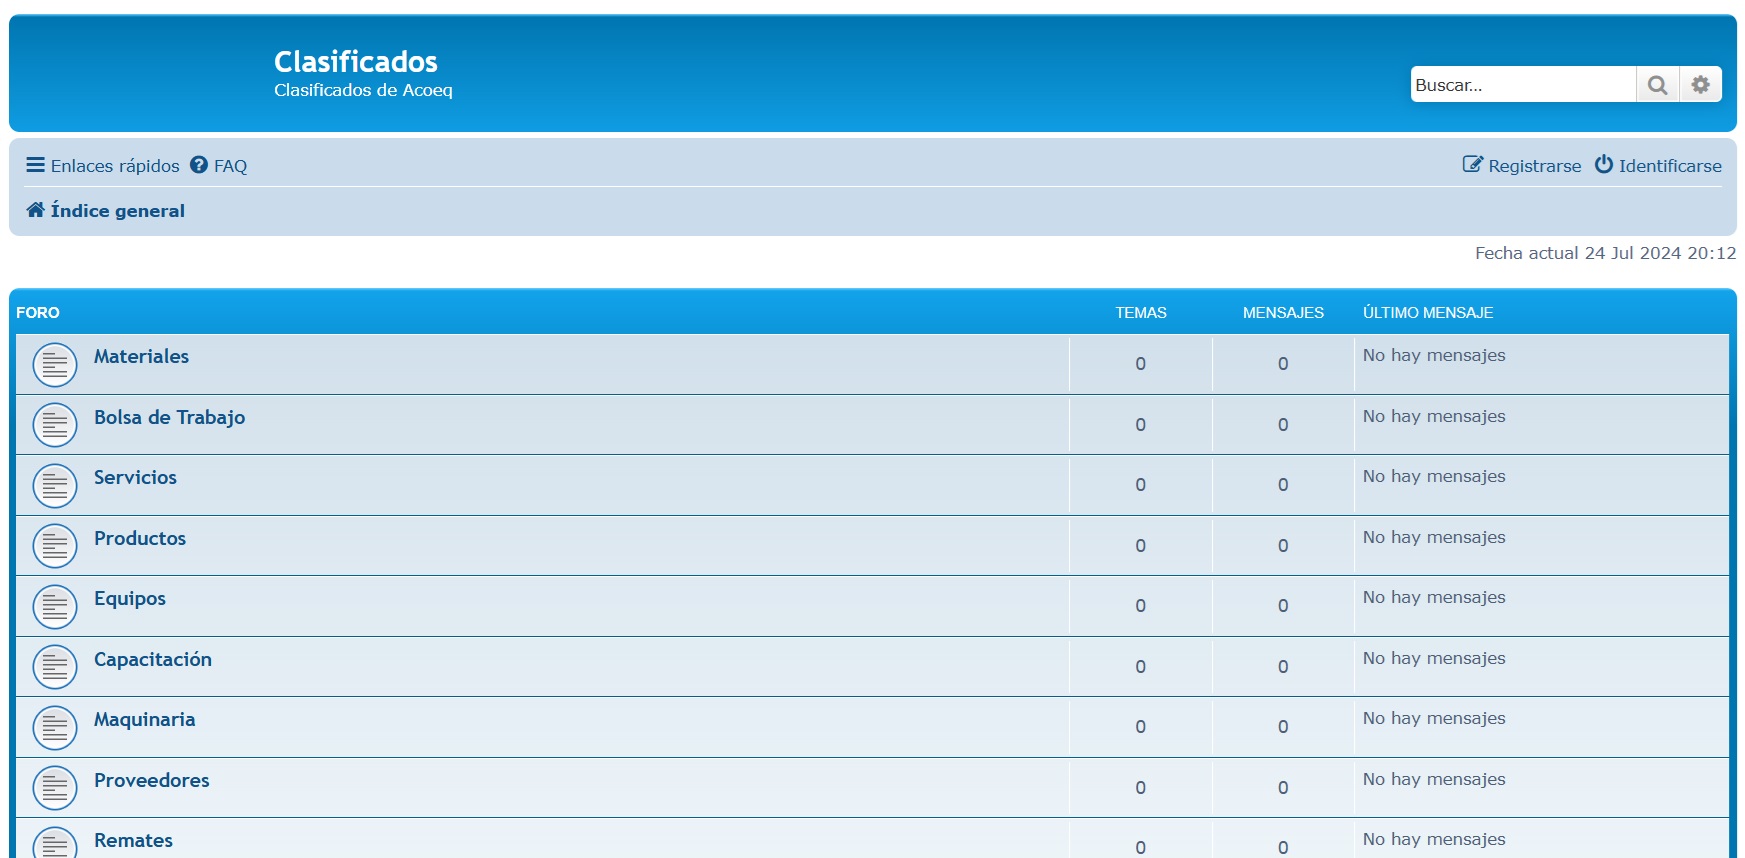Open the Proveedores forum

tap(152, 780)
